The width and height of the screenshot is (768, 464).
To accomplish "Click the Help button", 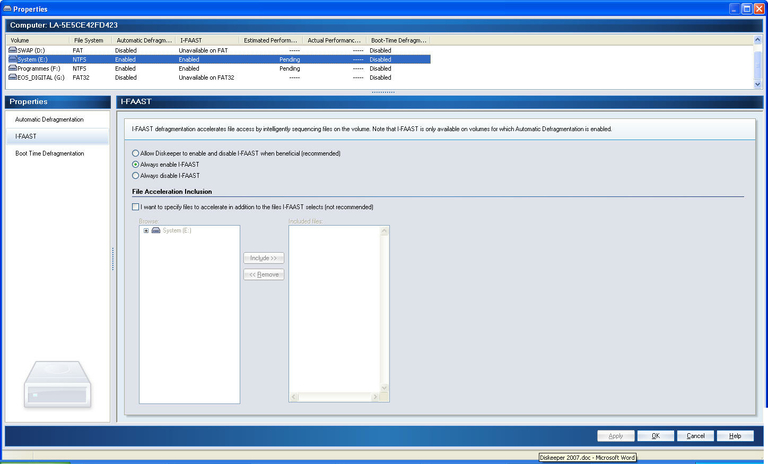I will (735, 436).
